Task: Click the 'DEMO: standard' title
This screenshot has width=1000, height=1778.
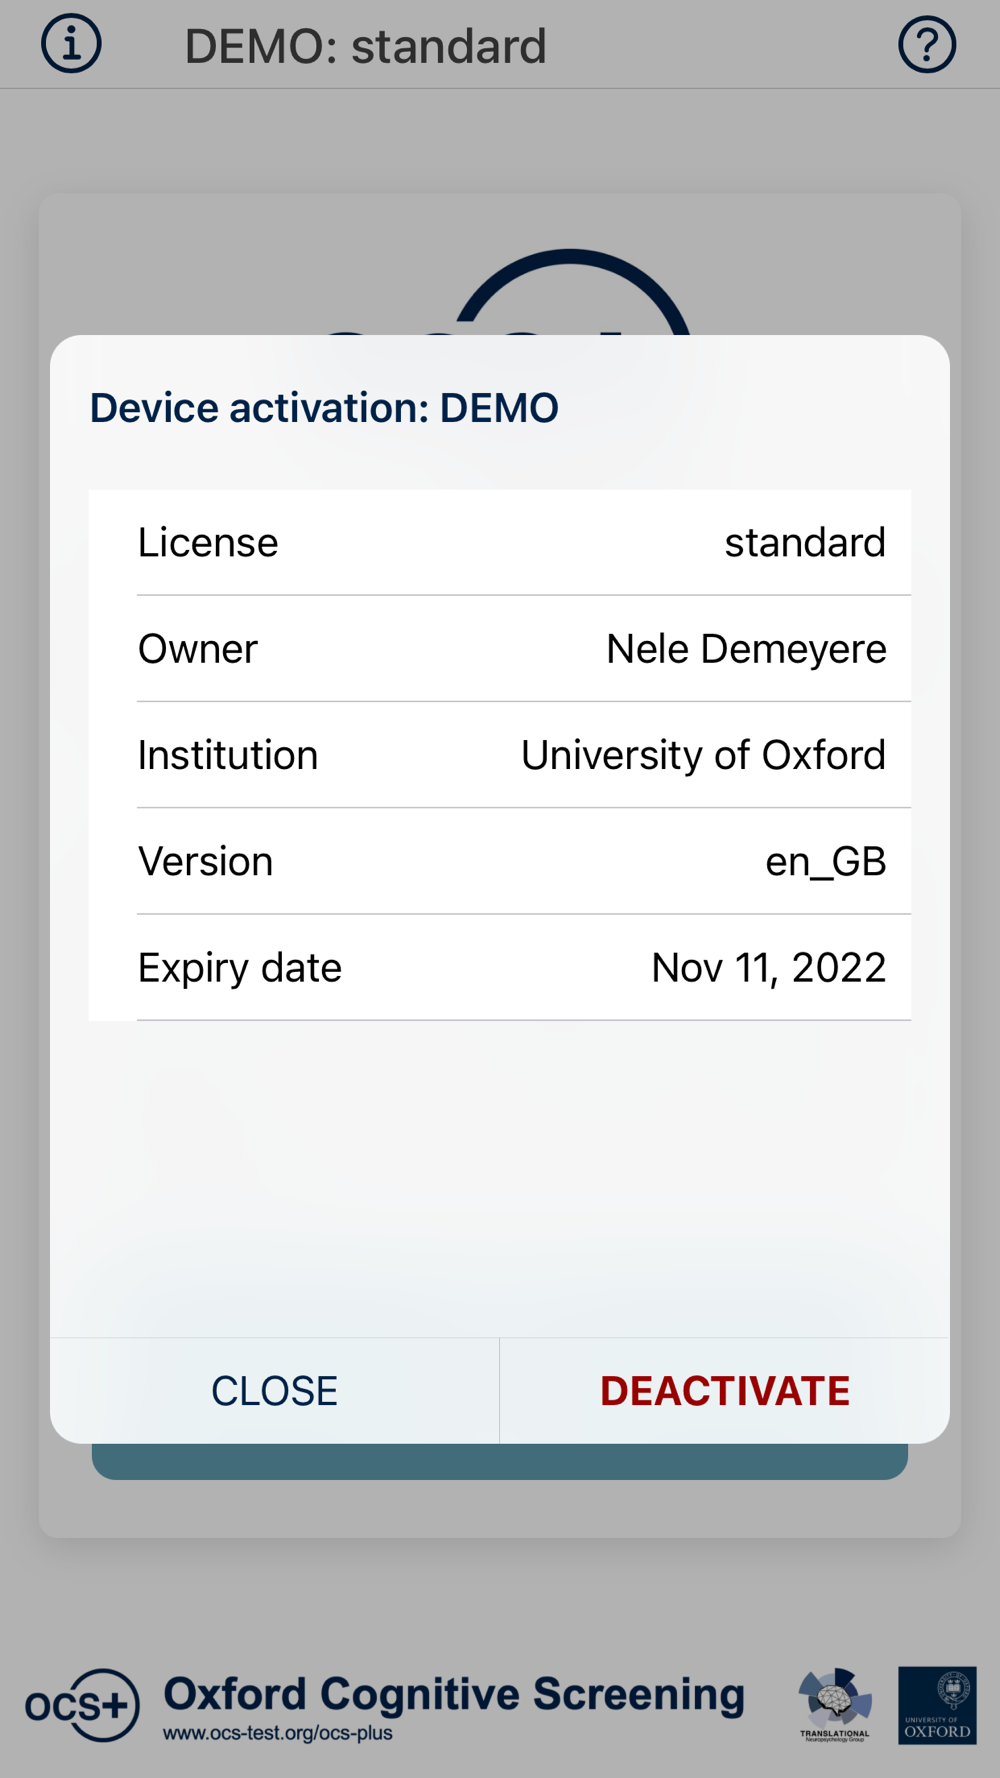Action: tap(365, 47)
